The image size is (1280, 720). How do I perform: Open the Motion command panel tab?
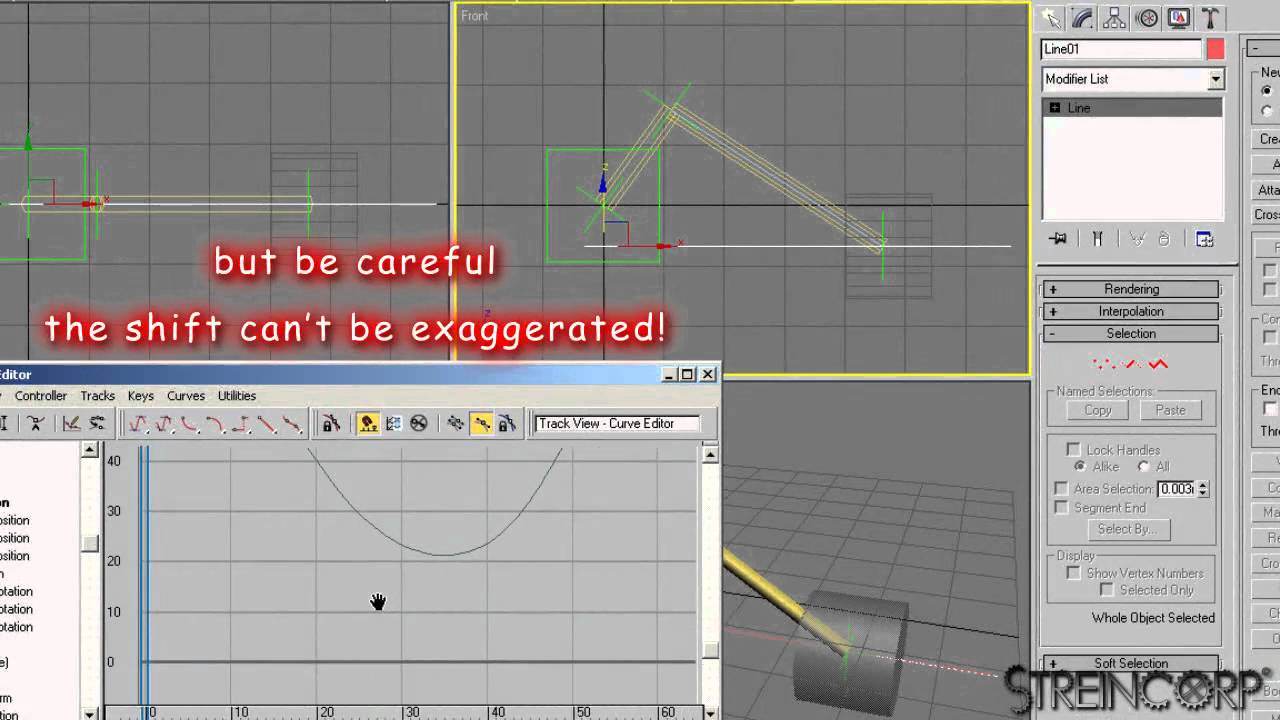1146,18
